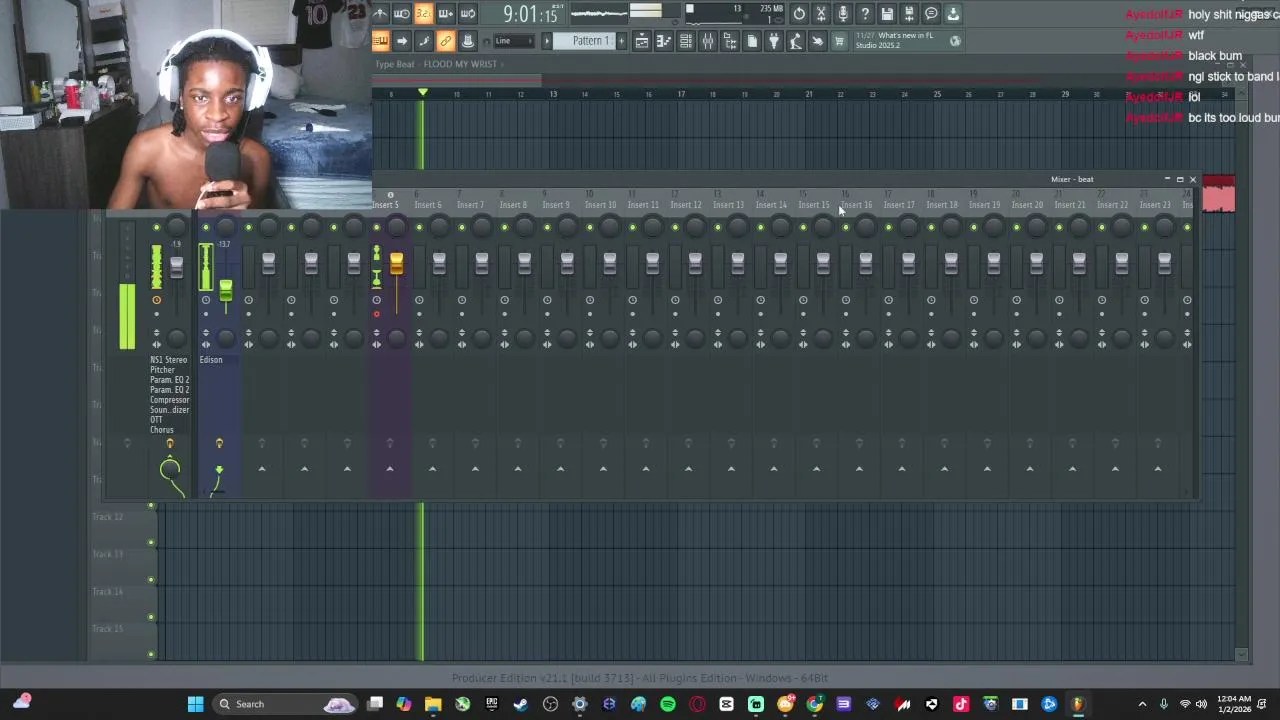
Task: Open the Channel rack view icon
Action: (x=686, y=41)
